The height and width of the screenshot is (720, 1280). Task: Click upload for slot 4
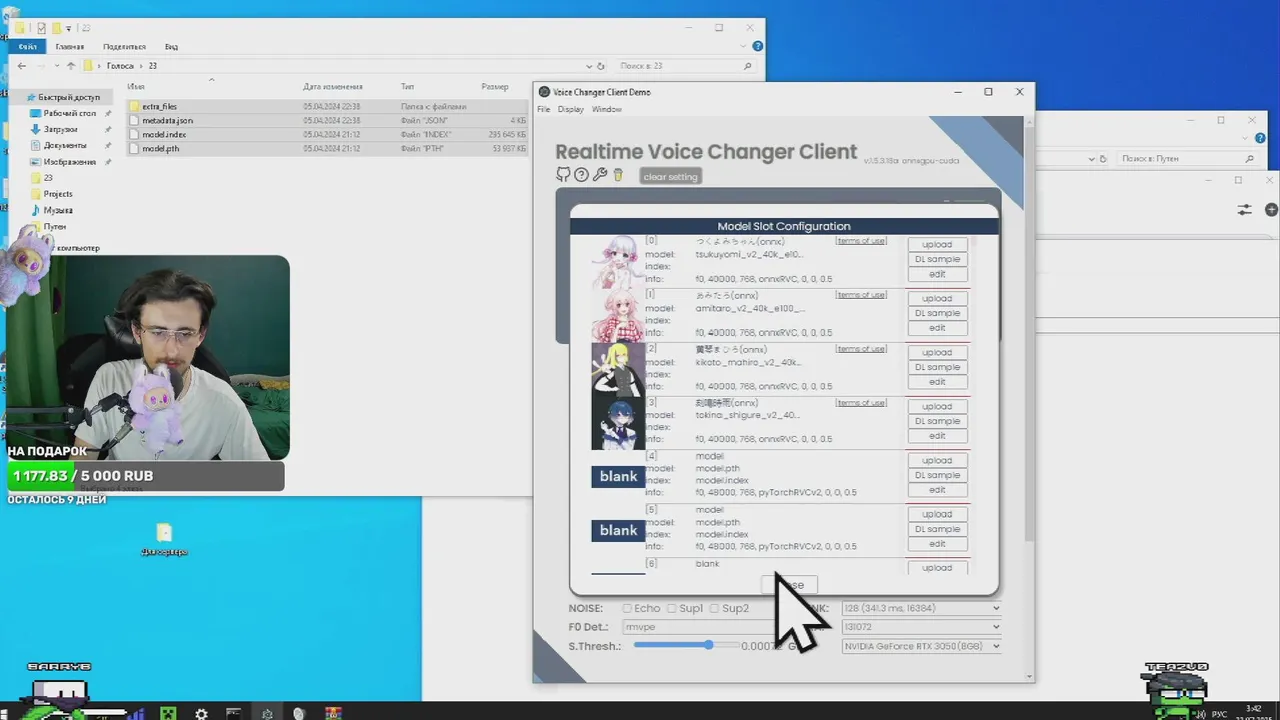pyautogui.click(x=937, y=460)
